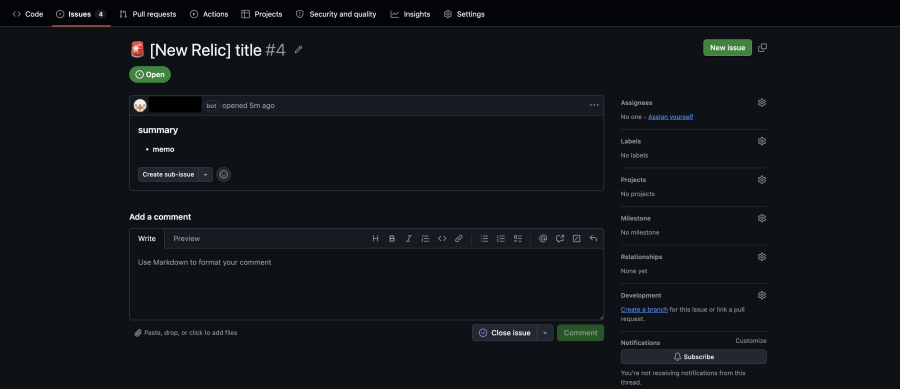Click the 'None yet' Relationships text
Viewport: 900px width, 389px height.
[634, 271]
